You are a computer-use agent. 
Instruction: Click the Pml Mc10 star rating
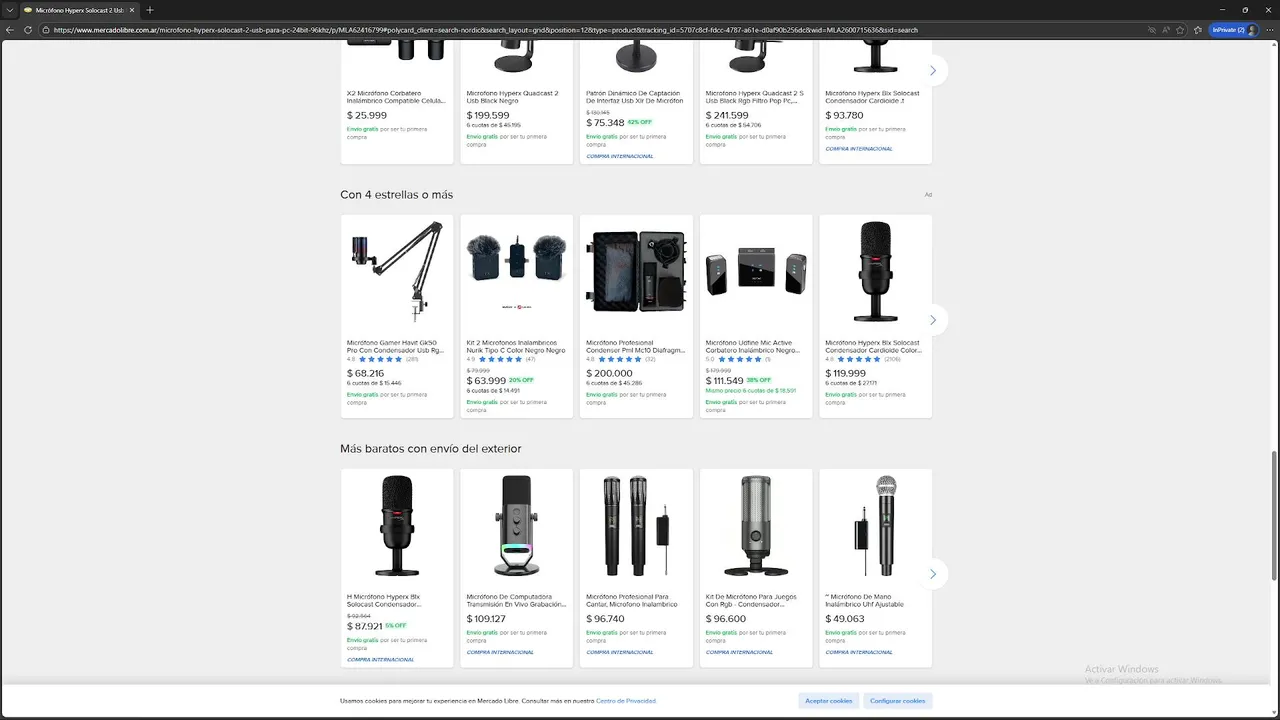(x=620, y=359)
